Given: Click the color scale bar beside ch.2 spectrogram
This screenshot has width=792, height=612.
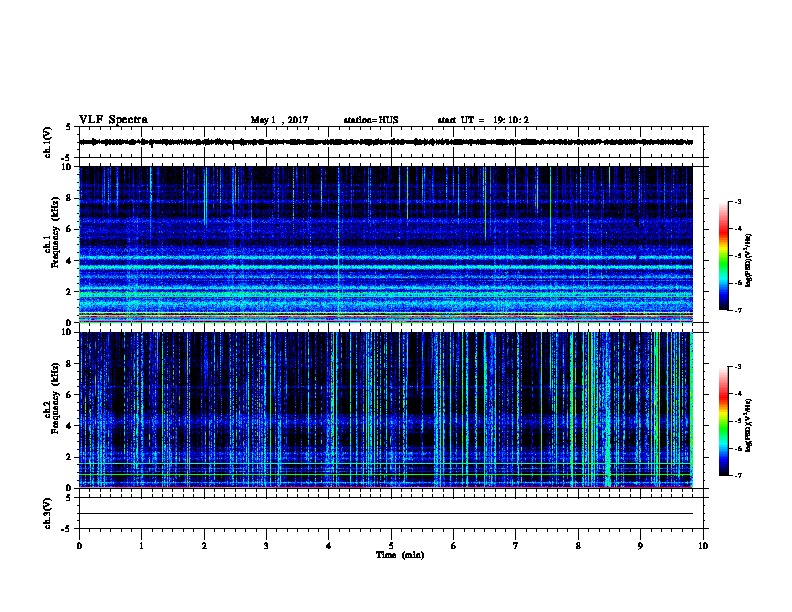Looking at the screenshot, I should pyautogui.click(x=724, y=421).
